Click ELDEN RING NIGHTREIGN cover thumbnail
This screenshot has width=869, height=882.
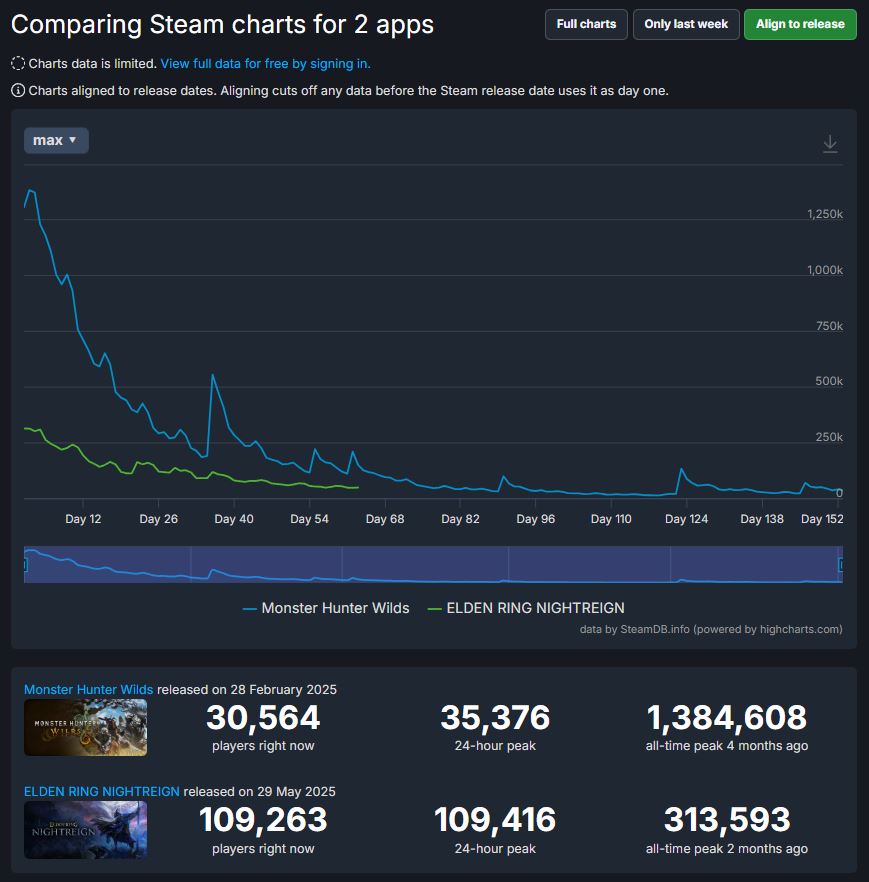(x=85, y=829)
